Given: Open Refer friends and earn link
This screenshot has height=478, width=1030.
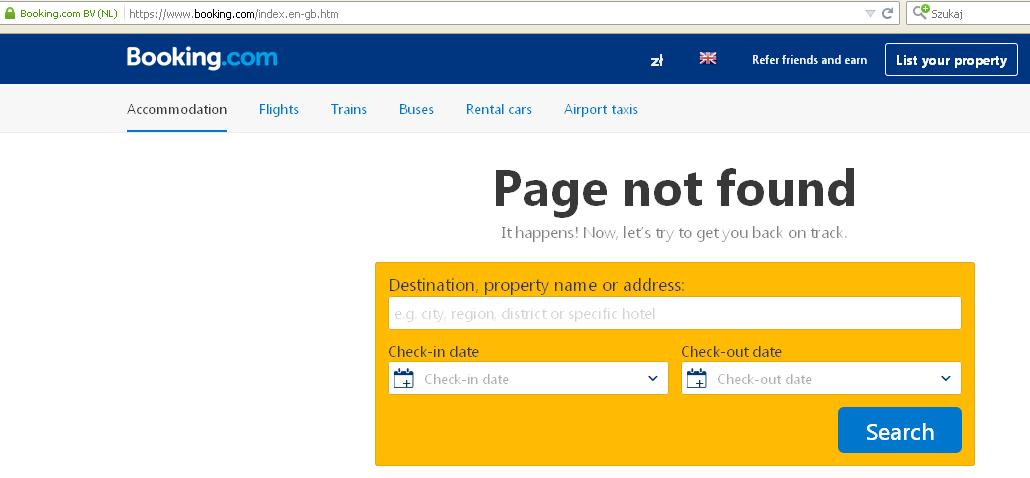Looking at the screenshot, I should coord(809,60).
